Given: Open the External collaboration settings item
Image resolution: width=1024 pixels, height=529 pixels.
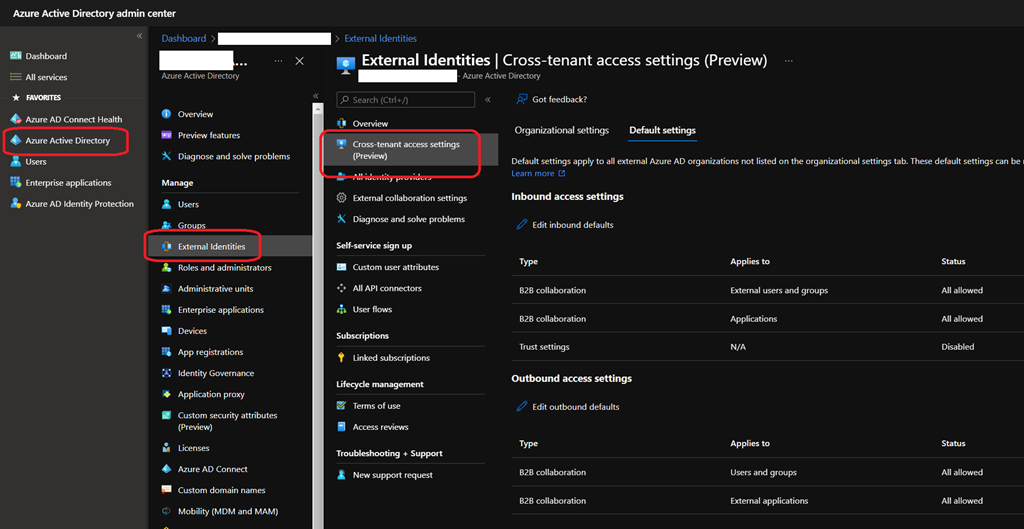Looking at the screenshot, I should tap(409, 198).
